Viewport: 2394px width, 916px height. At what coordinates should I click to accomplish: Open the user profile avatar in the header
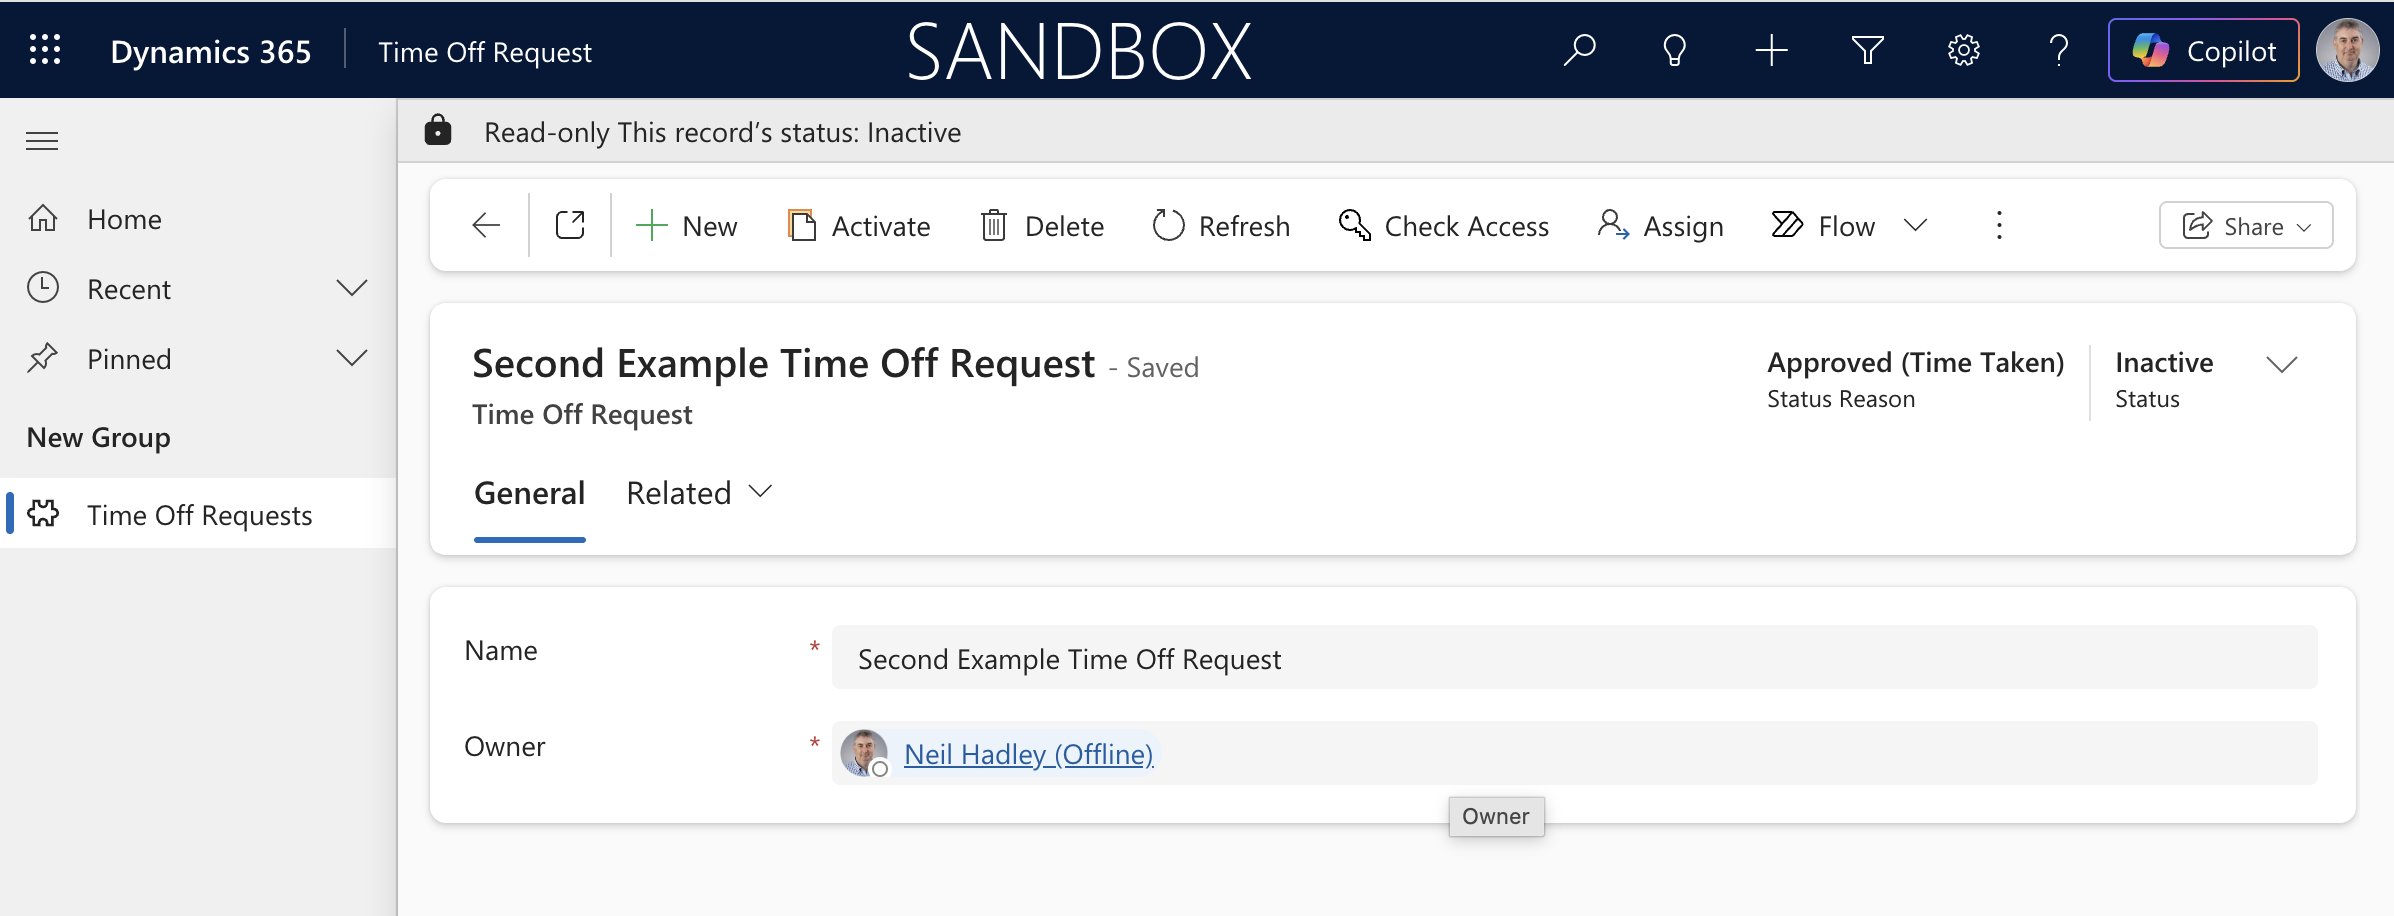(x=2347, y=50)
